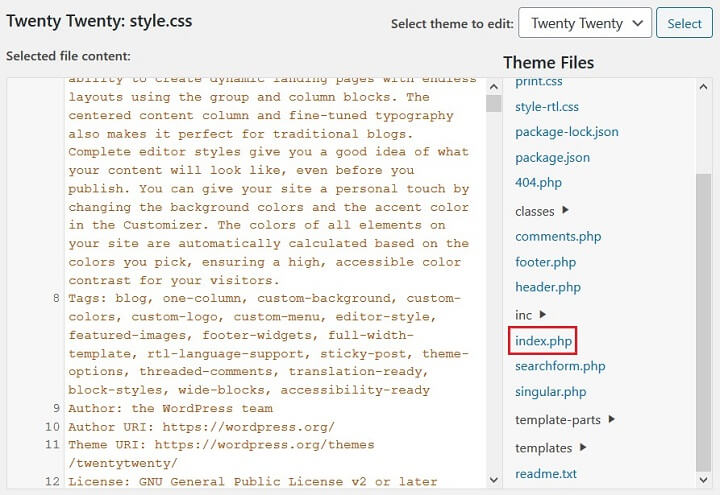This screenshot has height=495, width=720.
Task: Open comments.php file
Action: (558, 236)
